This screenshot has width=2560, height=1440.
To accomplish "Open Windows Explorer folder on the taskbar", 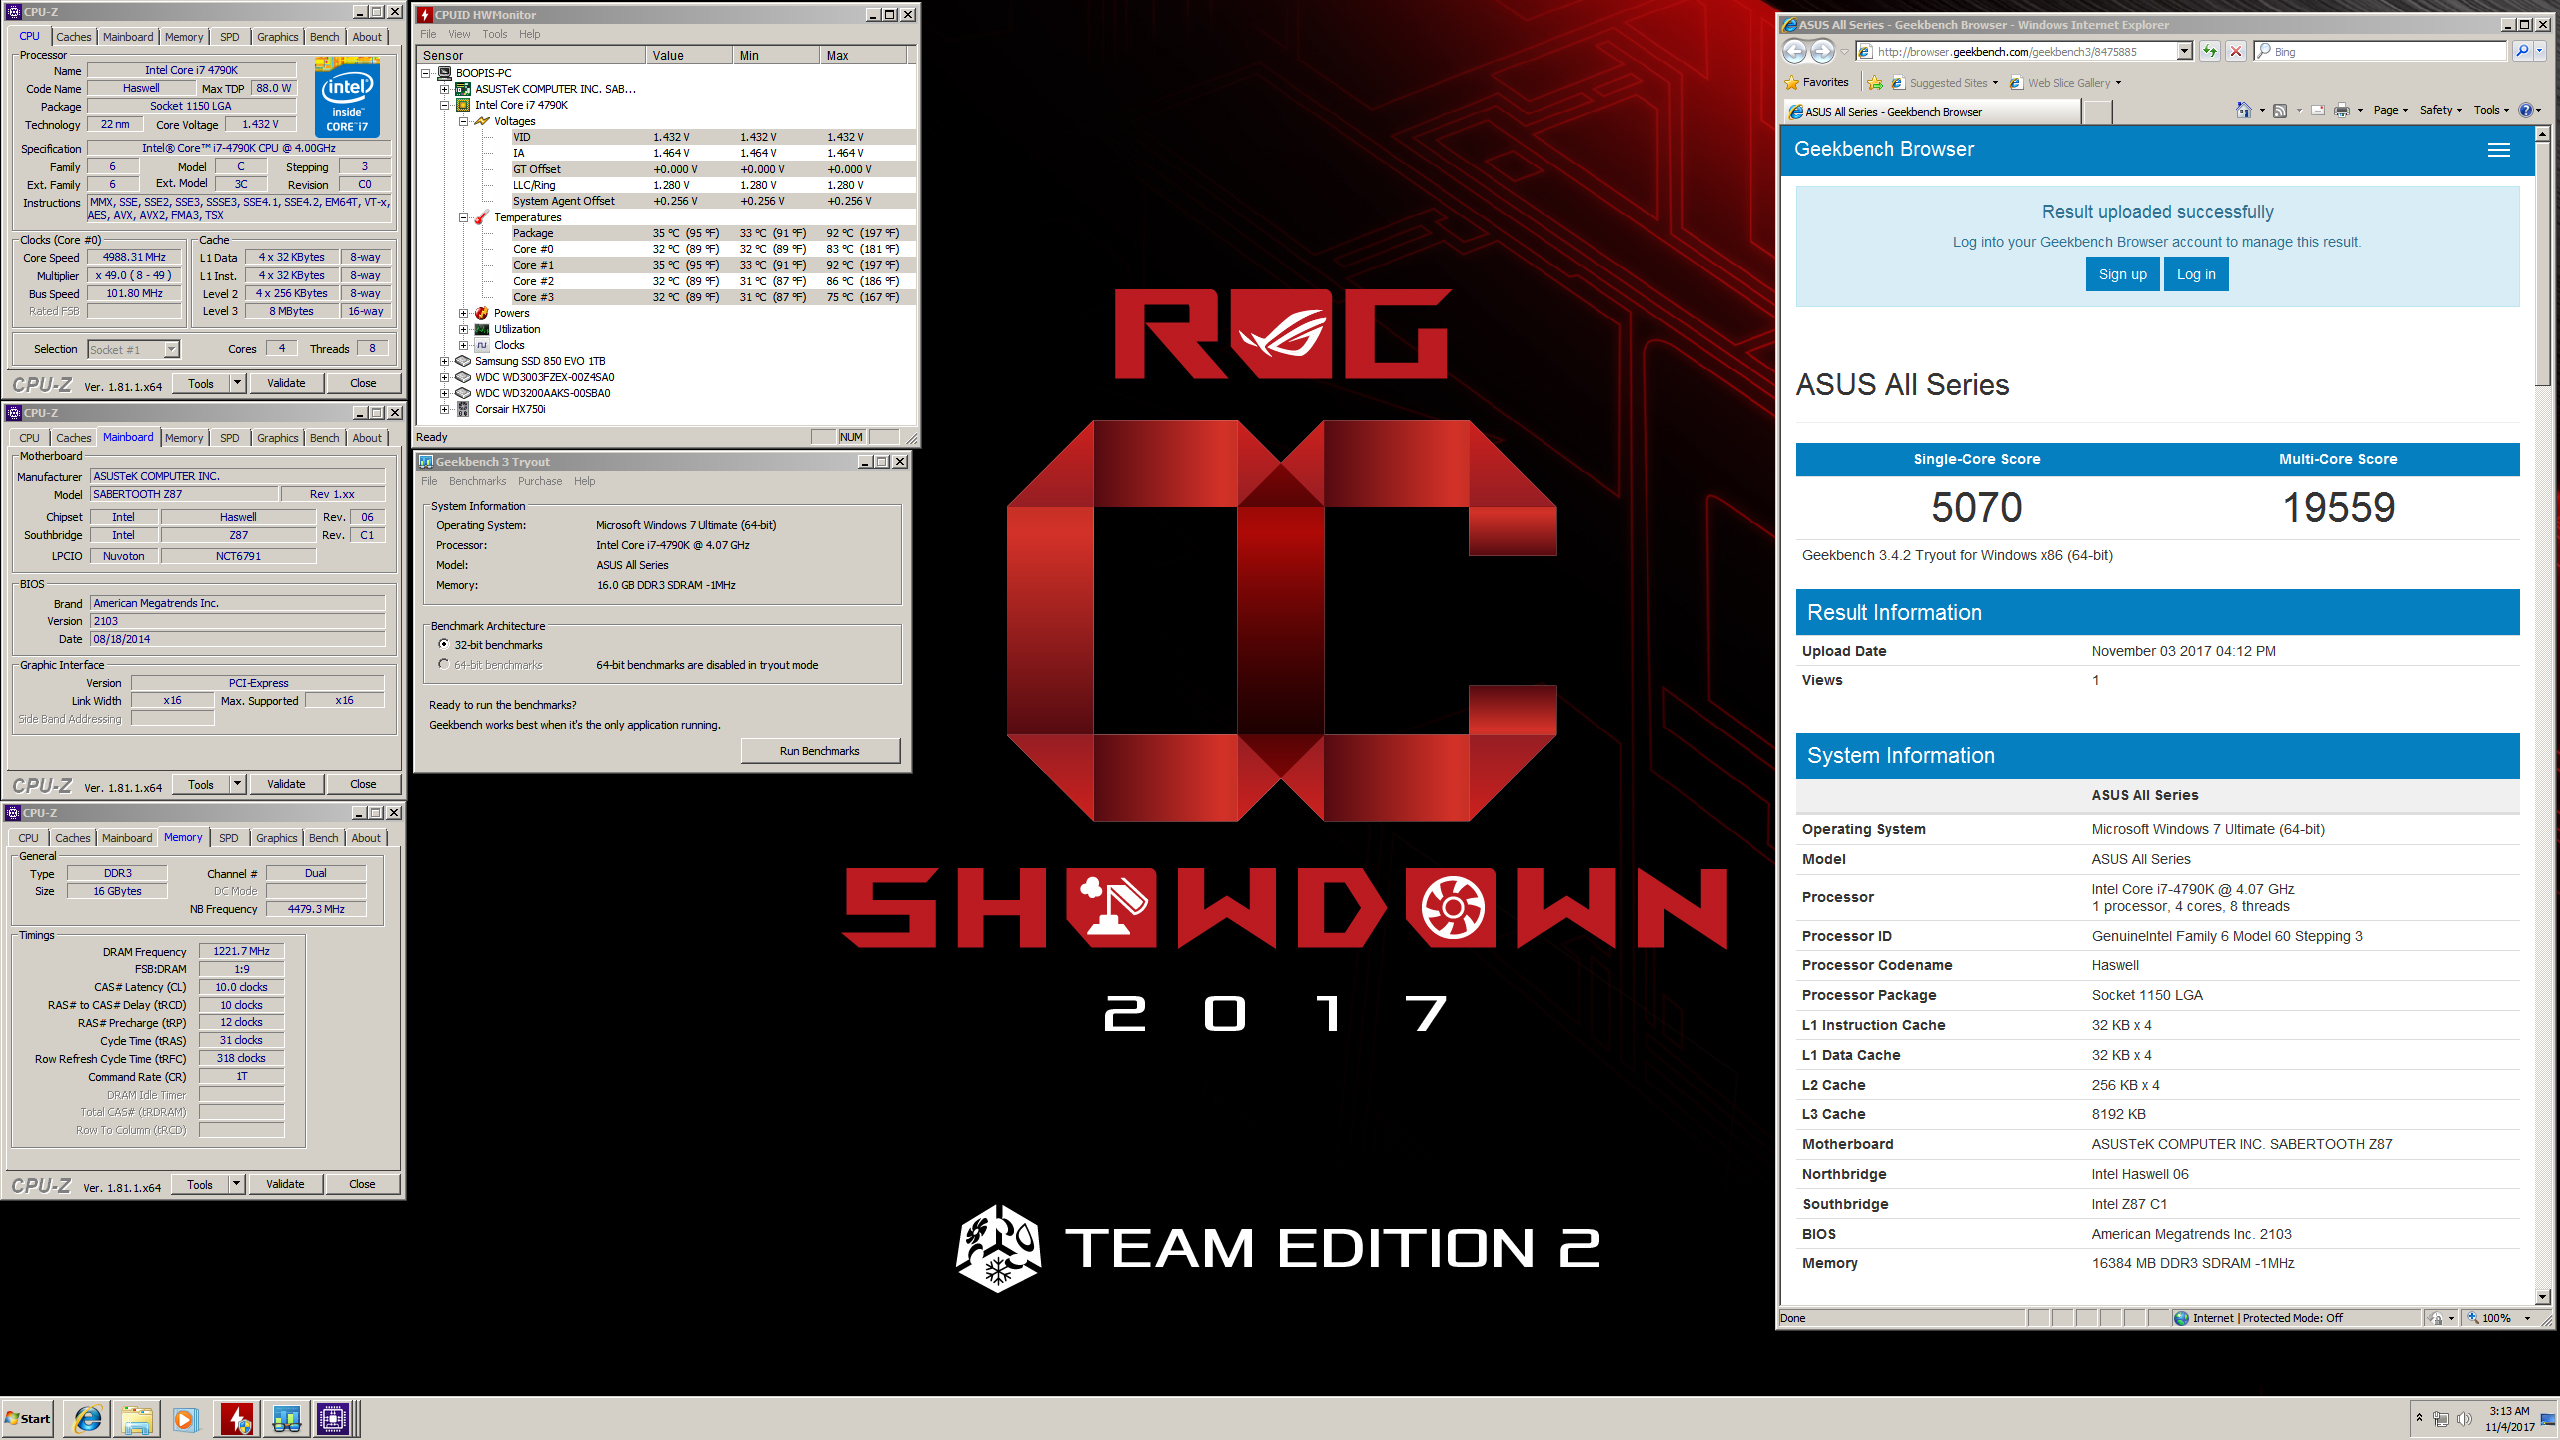I will [x=137, y=1419].
